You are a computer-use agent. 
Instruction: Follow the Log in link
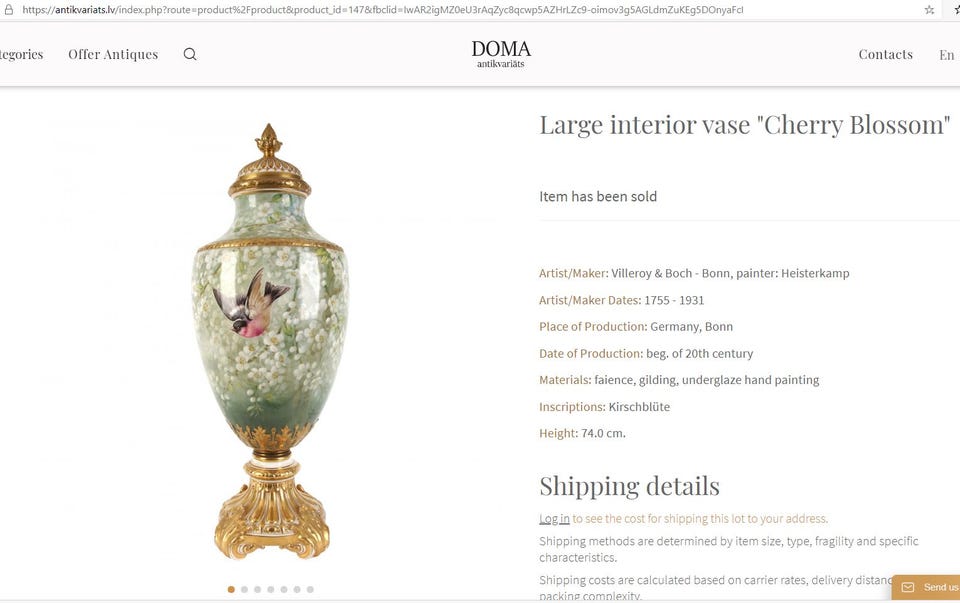[554, 519]
